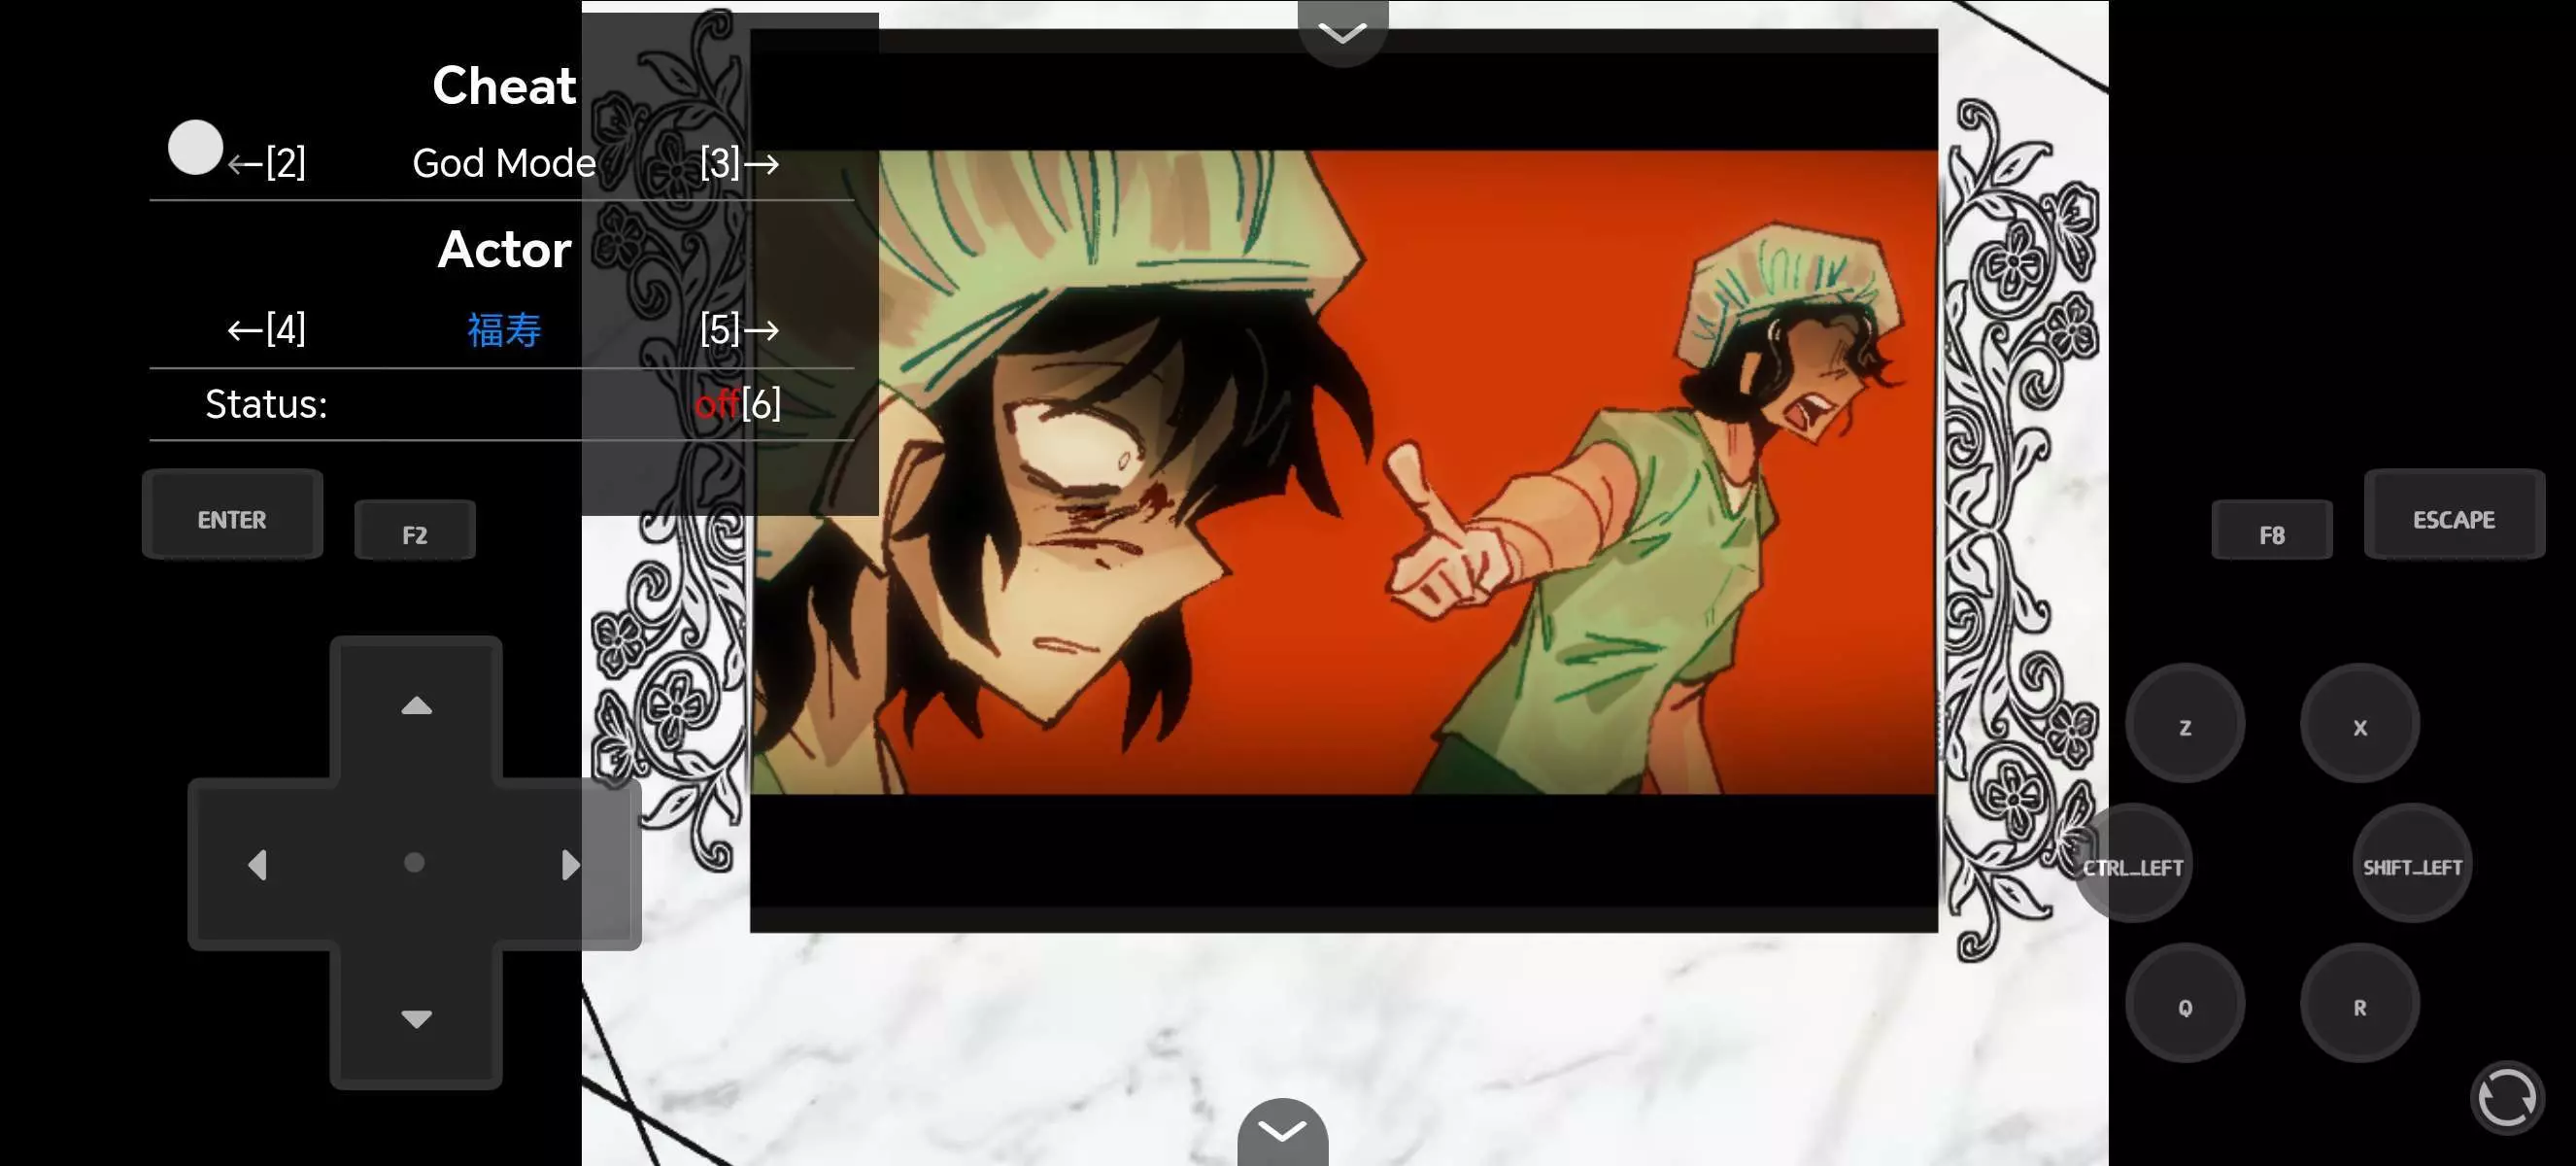Tap the round R gamepad button
Screen dimensions: 2576x1166
[x=2359, y=1006]
